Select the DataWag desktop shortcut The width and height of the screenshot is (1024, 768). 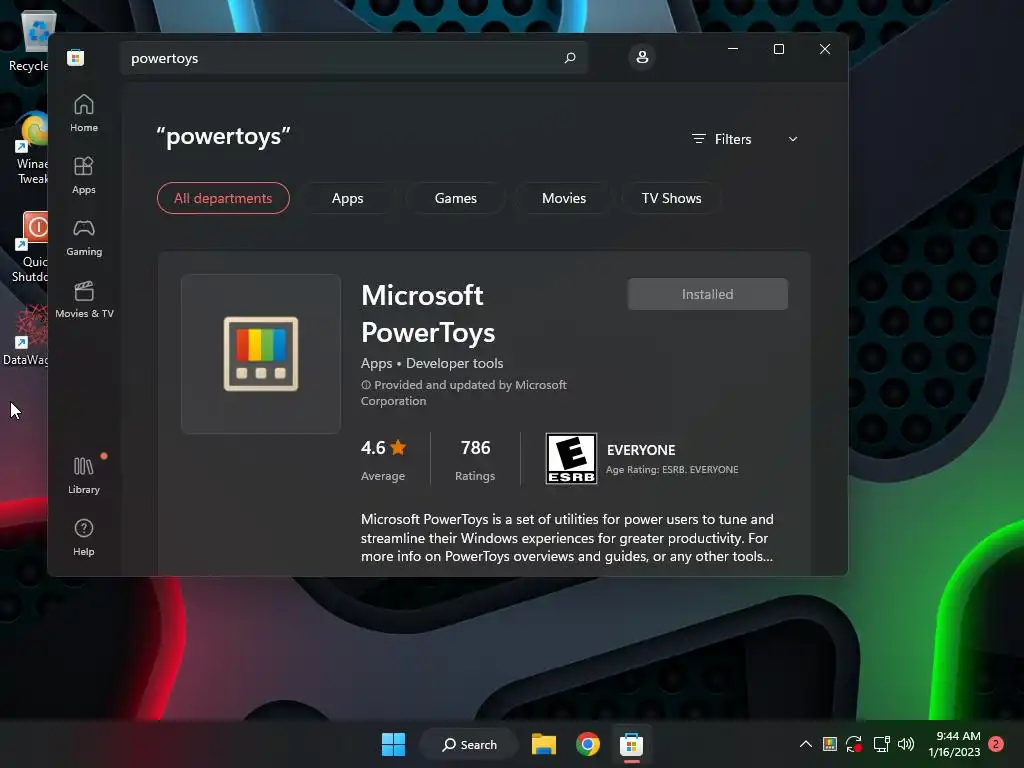pos(26,335)
